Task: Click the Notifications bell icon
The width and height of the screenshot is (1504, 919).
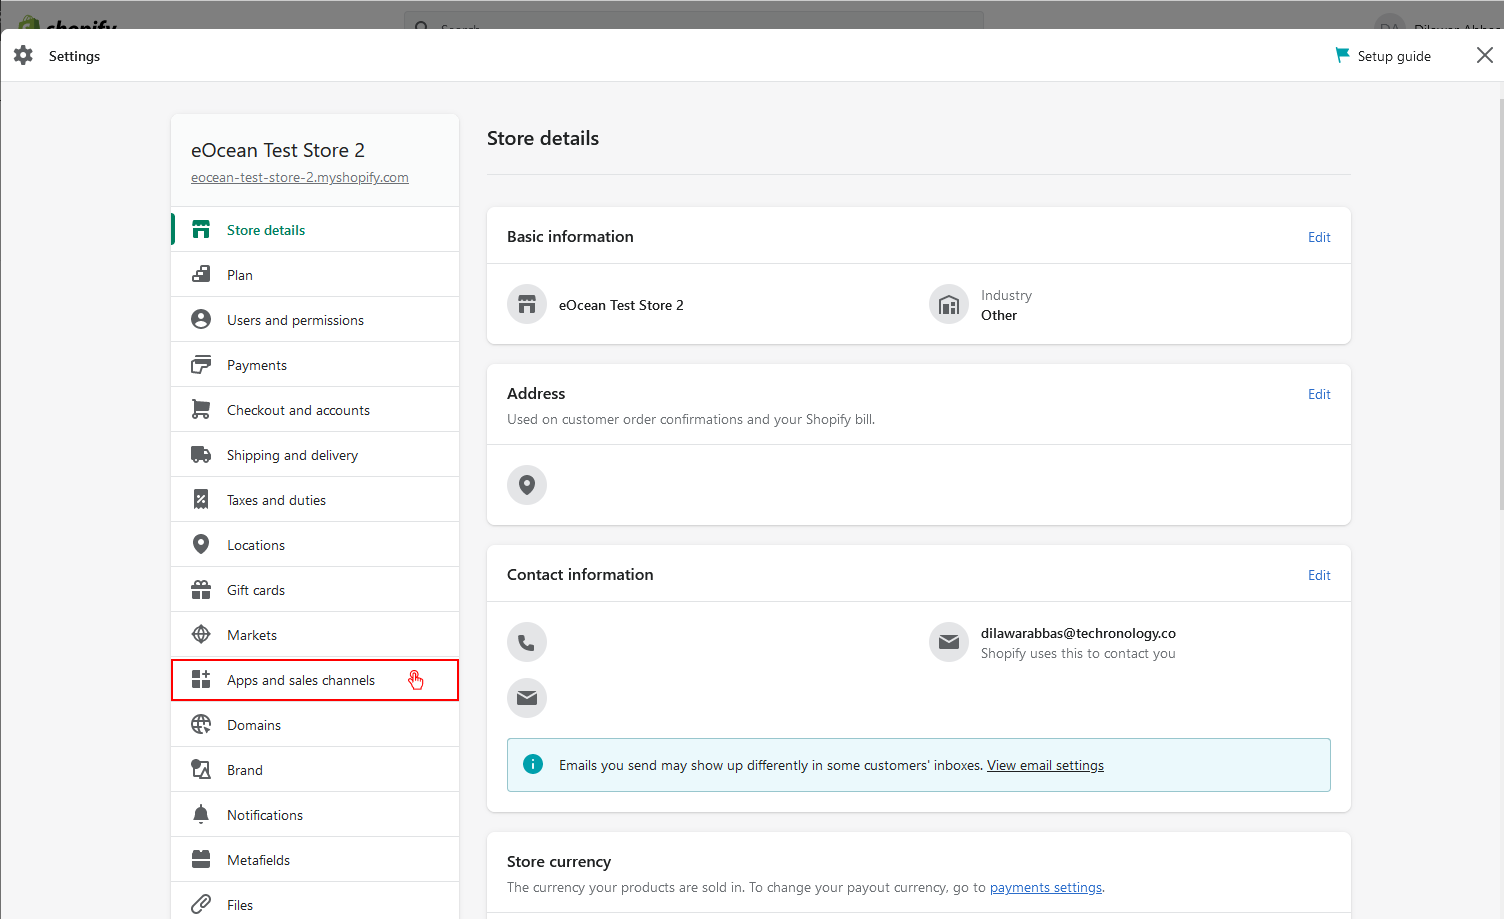Action: pos(201,815)
